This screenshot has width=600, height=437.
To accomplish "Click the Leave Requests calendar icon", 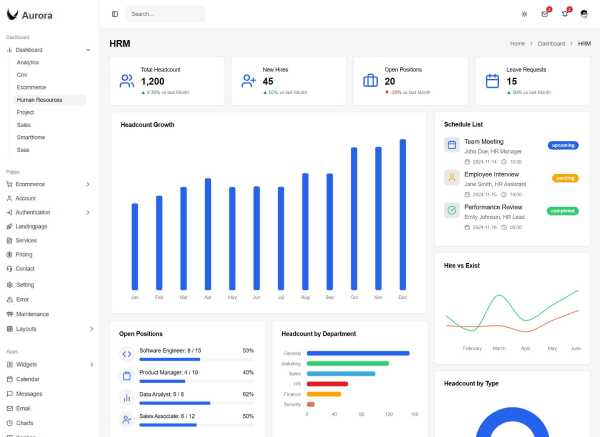I will pyautogui.click(x=491, y=81).
